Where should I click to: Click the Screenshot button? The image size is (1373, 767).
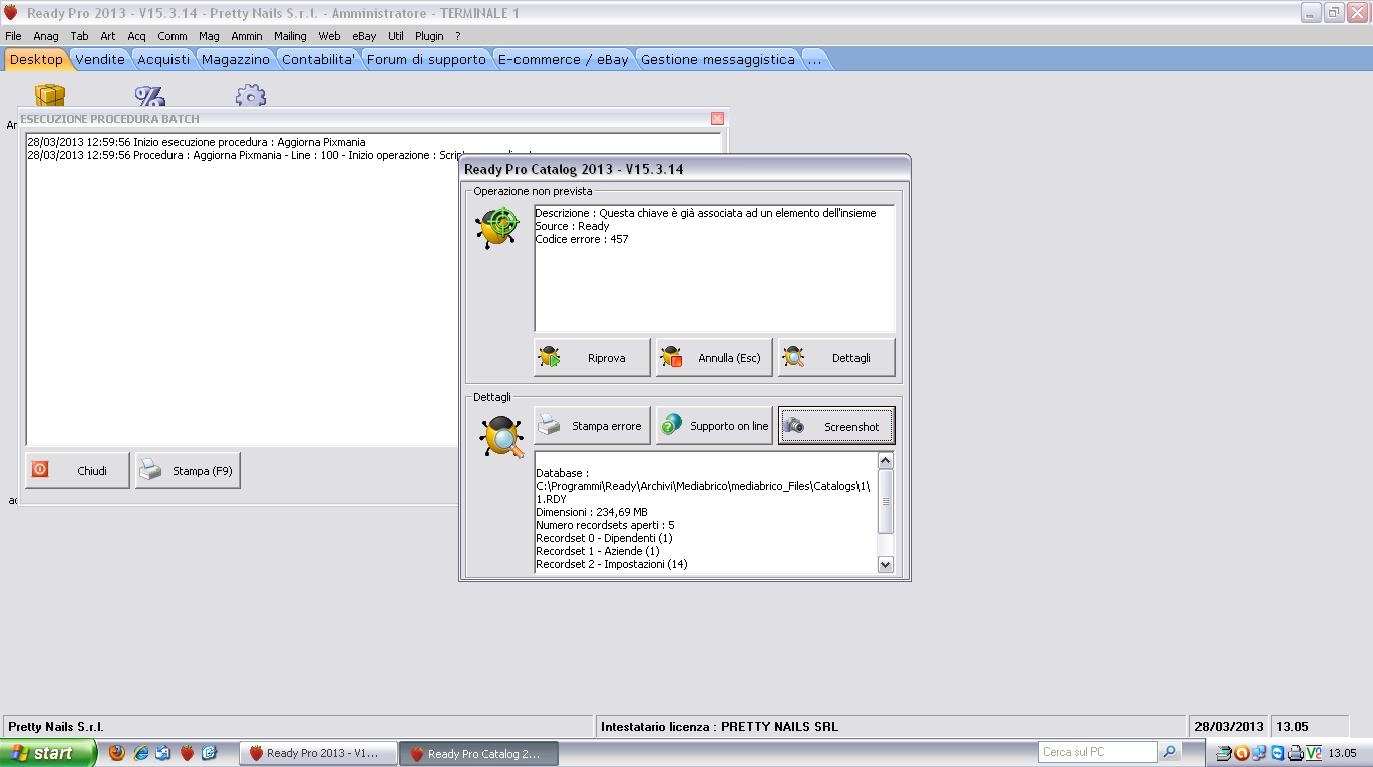[836, 426]
